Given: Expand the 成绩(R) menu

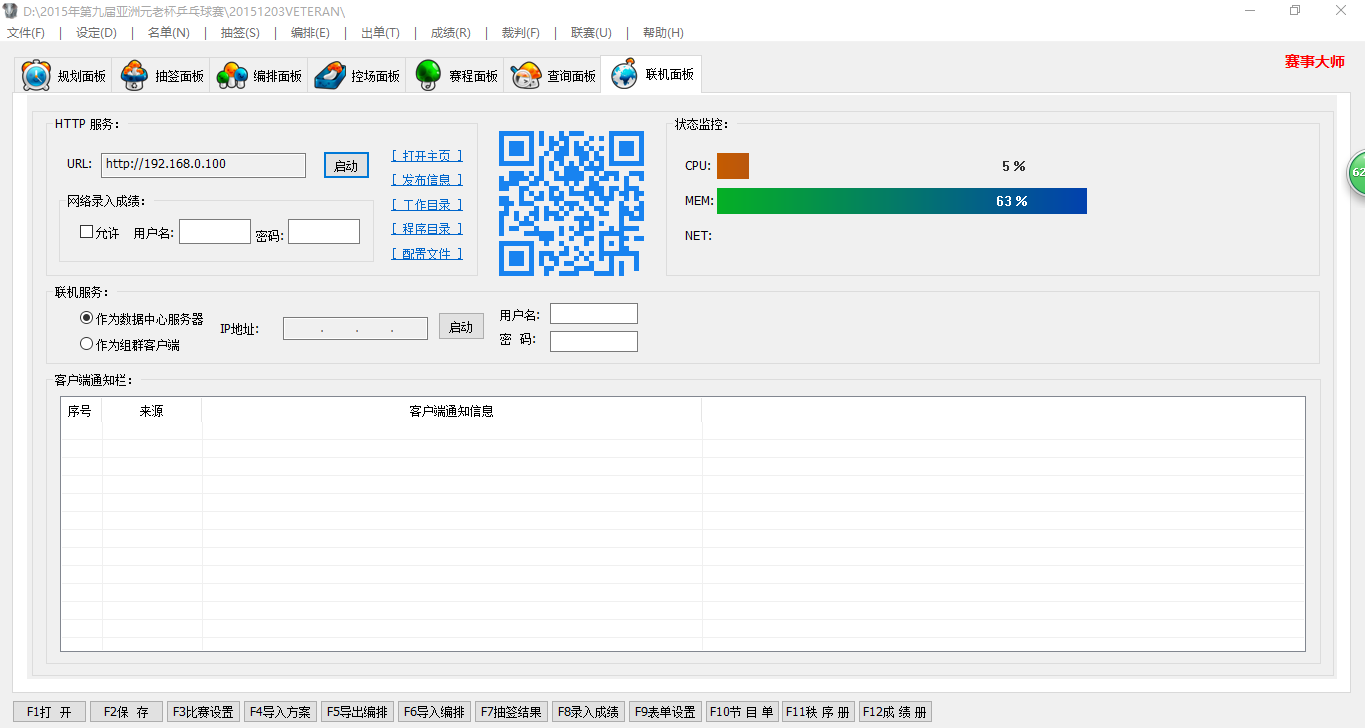Looking at the screenshot, I should coord(450,33).
